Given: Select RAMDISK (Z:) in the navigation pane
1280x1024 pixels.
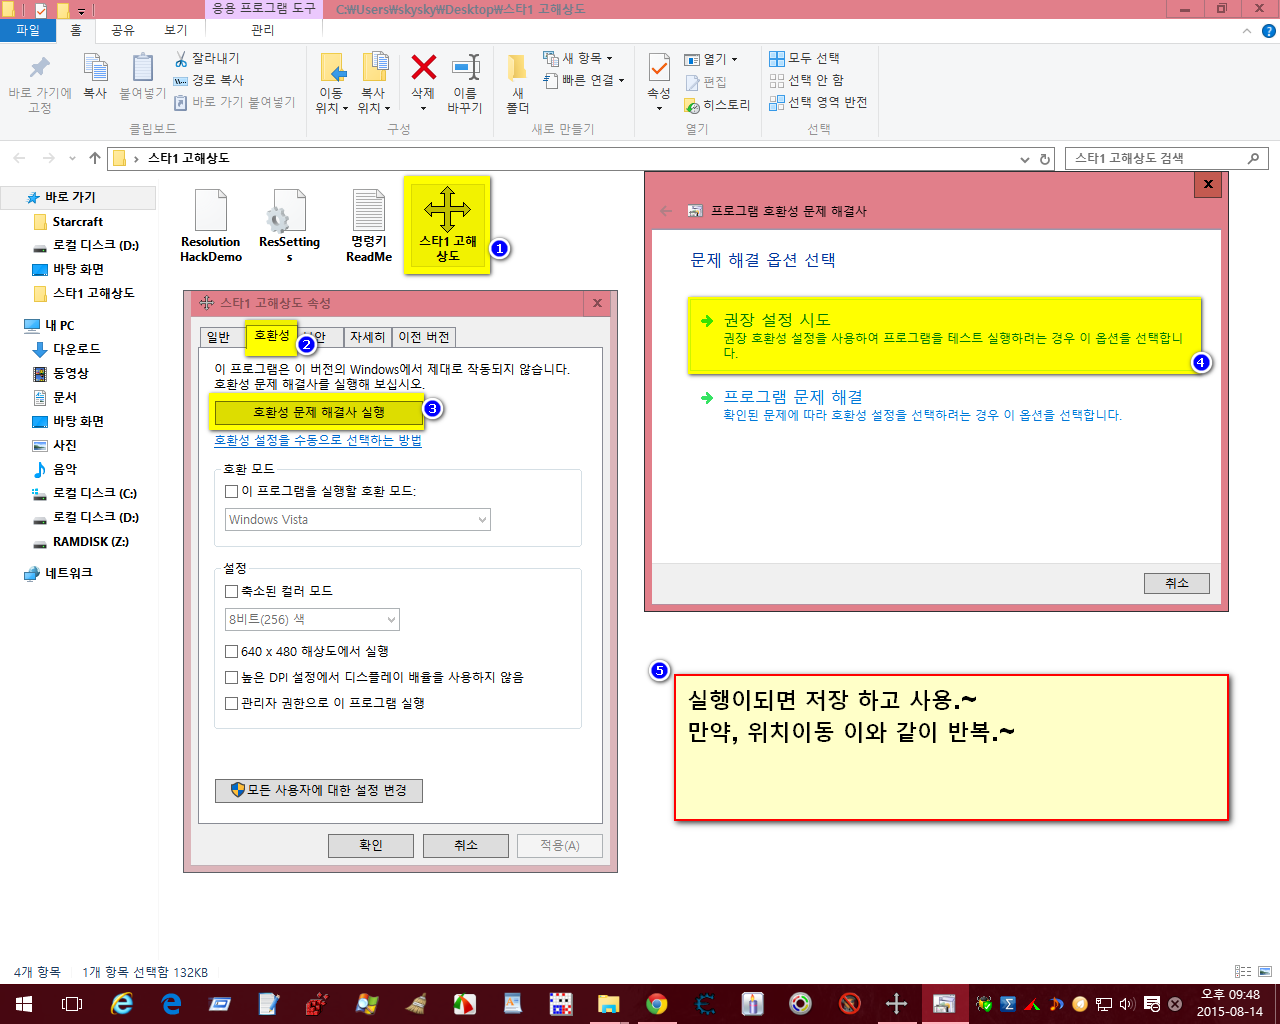Looking at the screenshot, I should 90,542.
